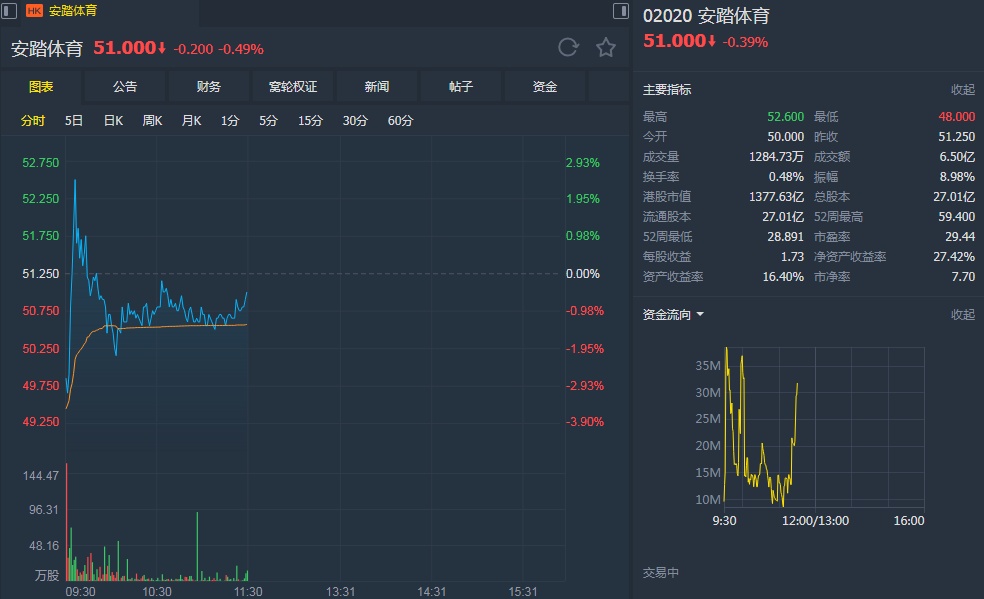
Task: Select the 60分 interval
Action: 400,120
